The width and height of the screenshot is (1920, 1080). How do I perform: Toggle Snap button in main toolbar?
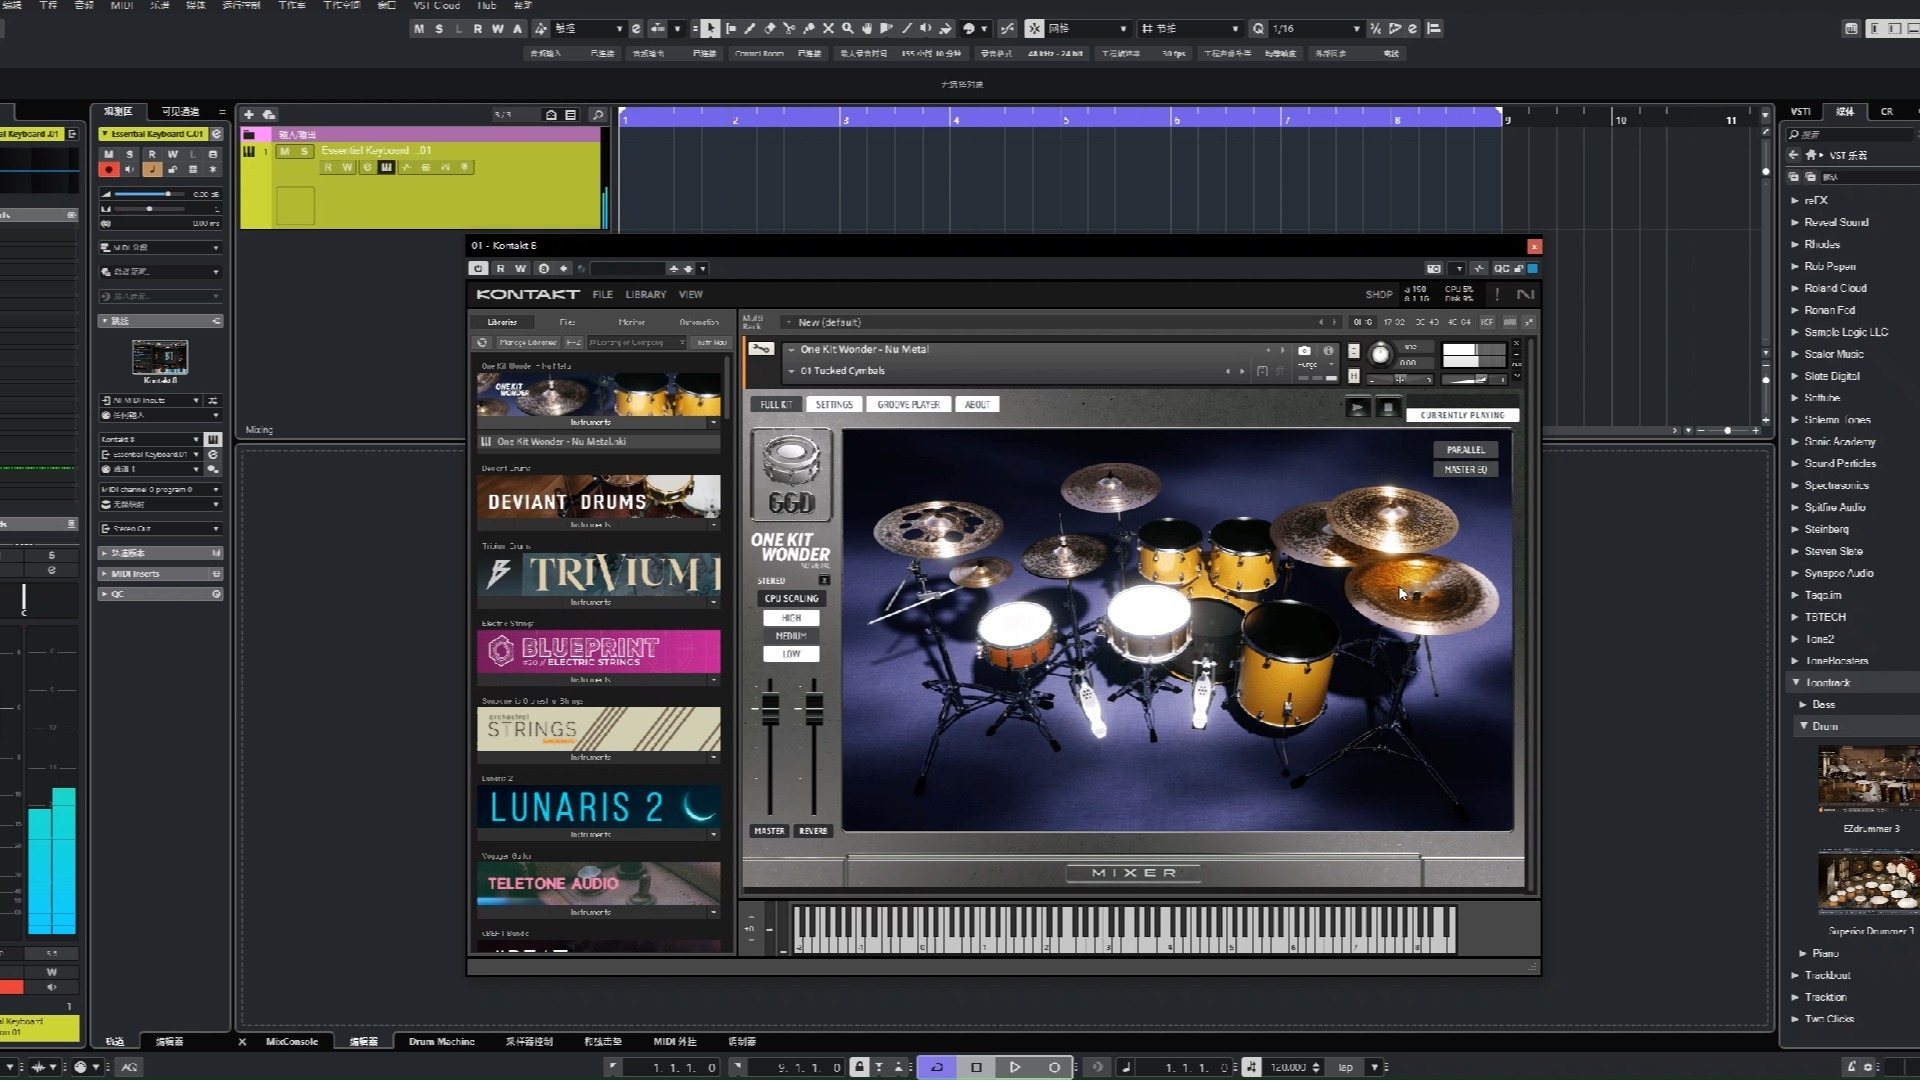tap(1033, 29)
